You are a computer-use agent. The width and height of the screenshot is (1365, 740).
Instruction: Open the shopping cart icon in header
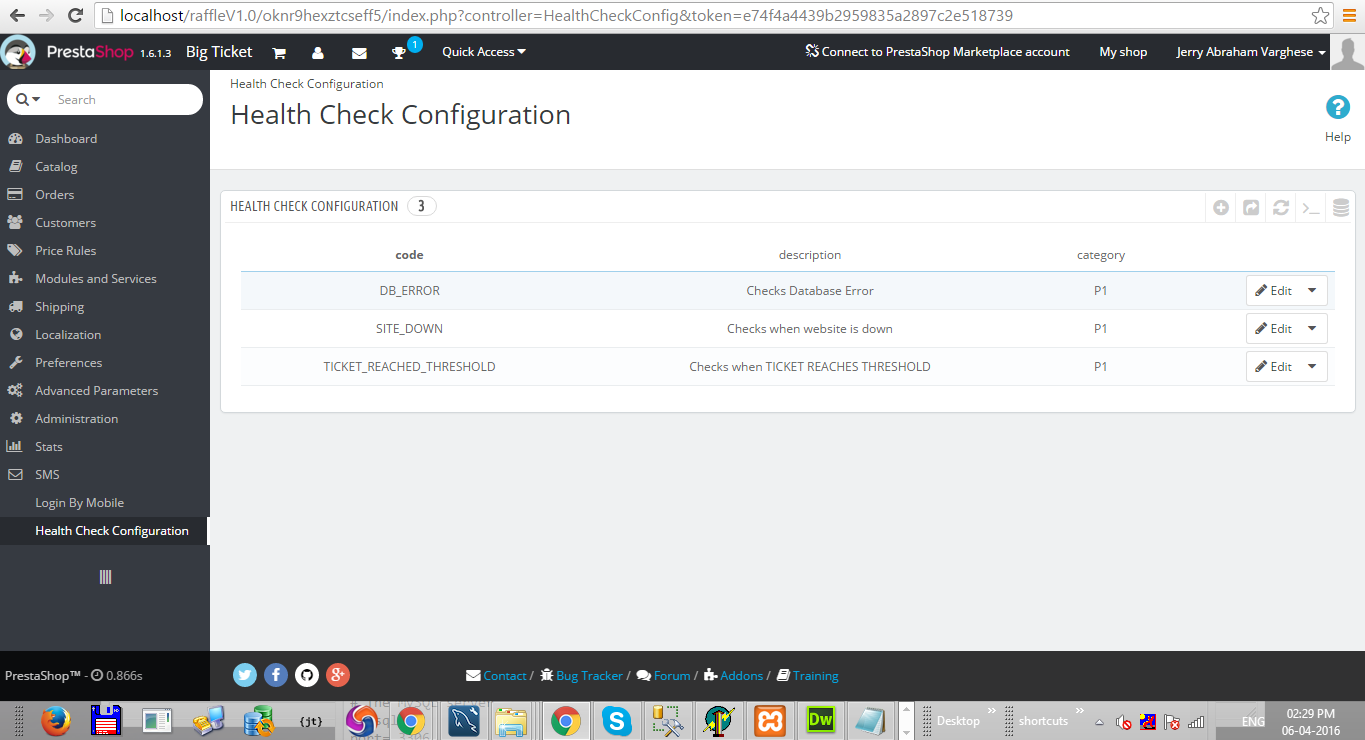[x=279, y=53]
